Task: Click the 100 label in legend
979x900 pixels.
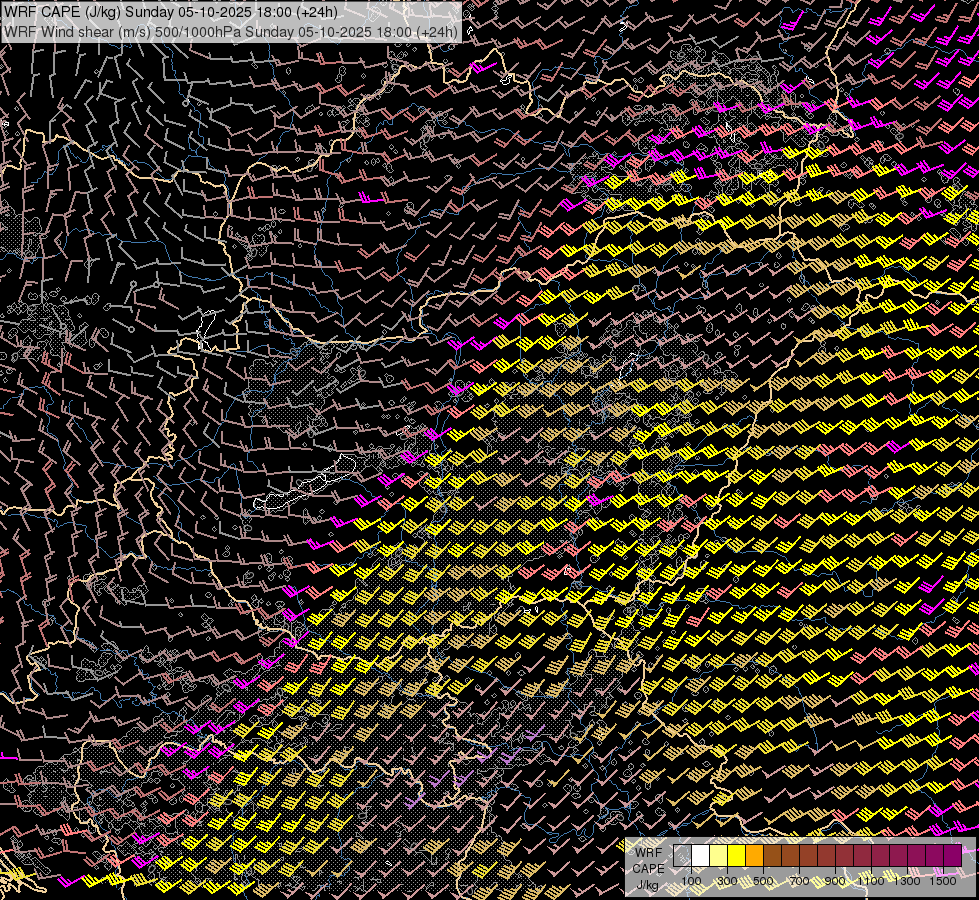Action: pyautogui.click(x=692, y=881)
